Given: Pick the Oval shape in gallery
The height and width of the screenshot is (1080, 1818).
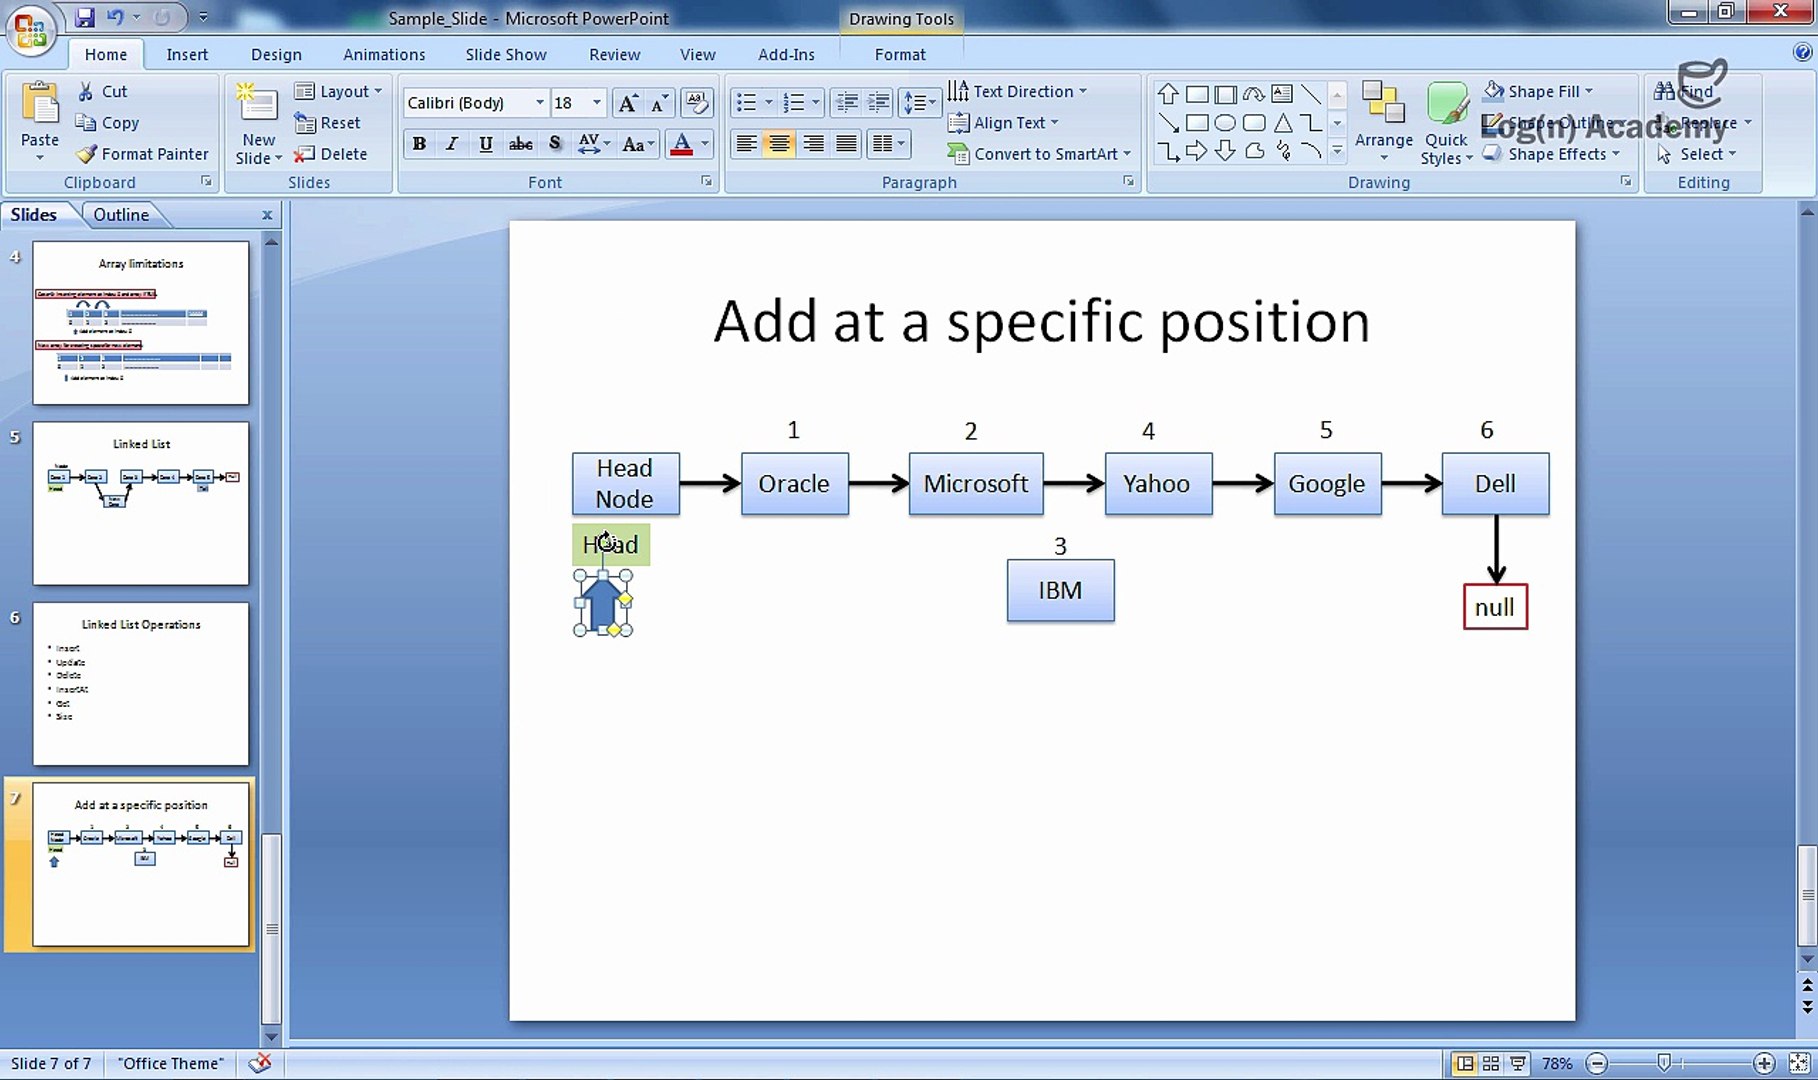Looking at the screenshot, I should click(x=1225, y=123).
